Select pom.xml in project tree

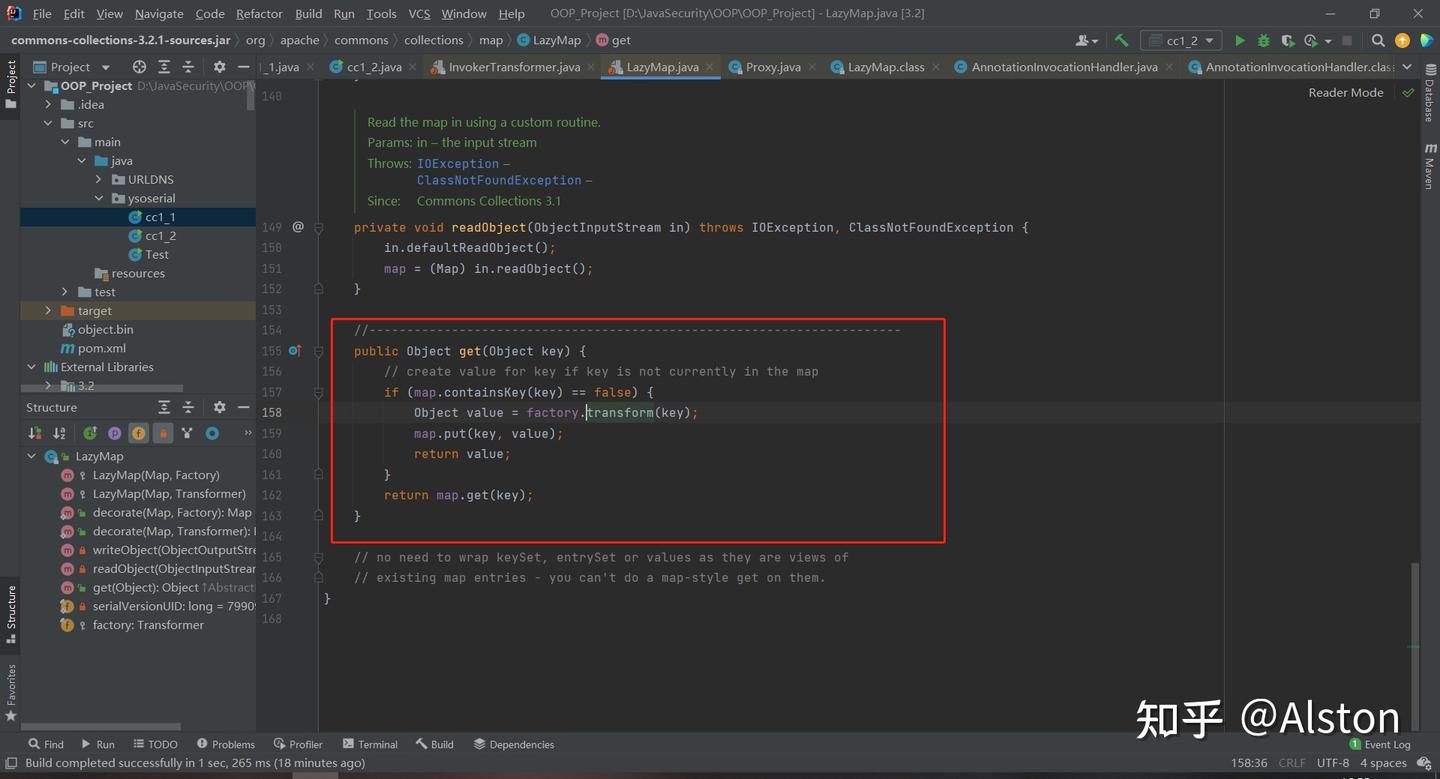[93, 348]
